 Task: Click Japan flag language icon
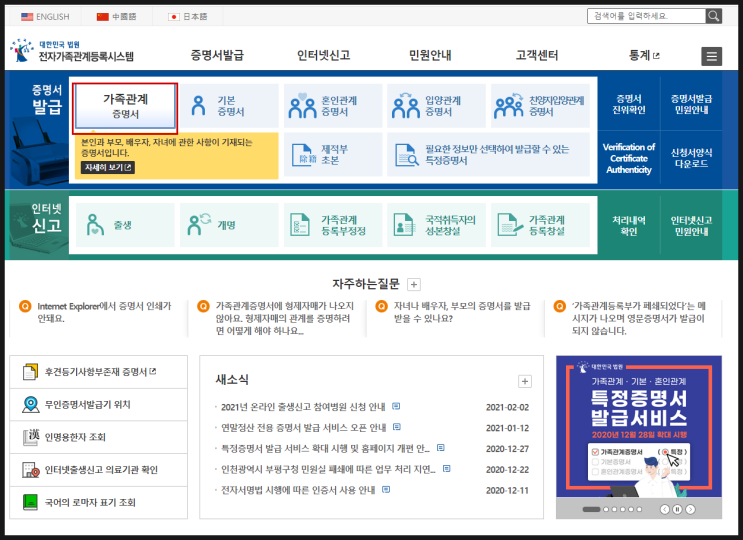(174, 17)
